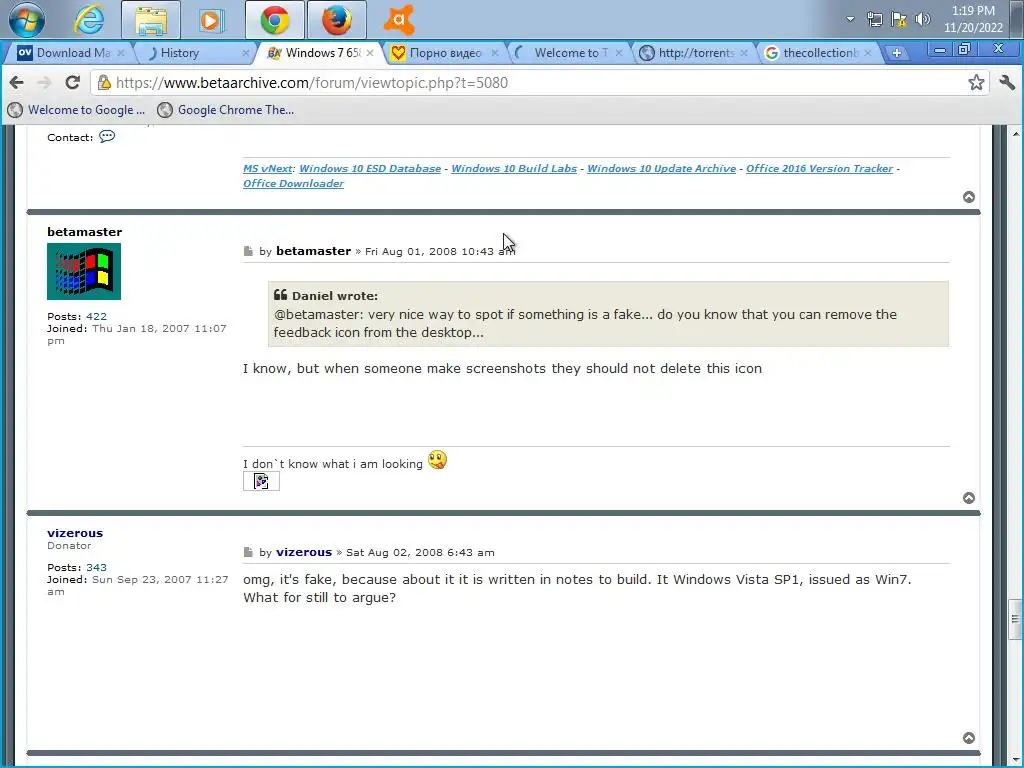Show hidden tray icons arrow
This screenshot has width=1024, height=768.
point(850,19)
